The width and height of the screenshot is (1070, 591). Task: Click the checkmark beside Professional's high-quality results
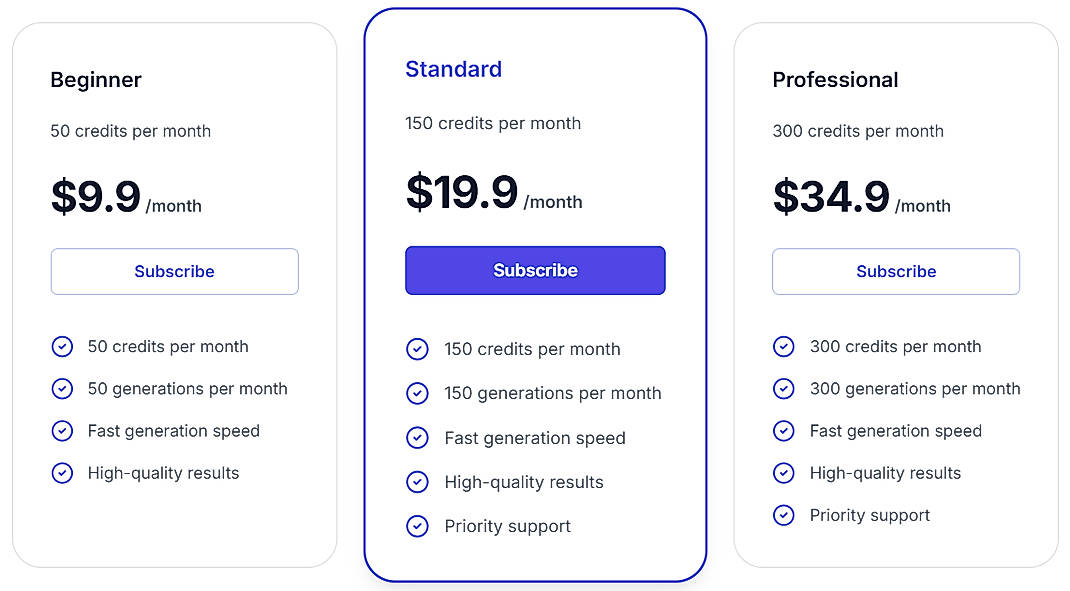(x=783, y=473)
